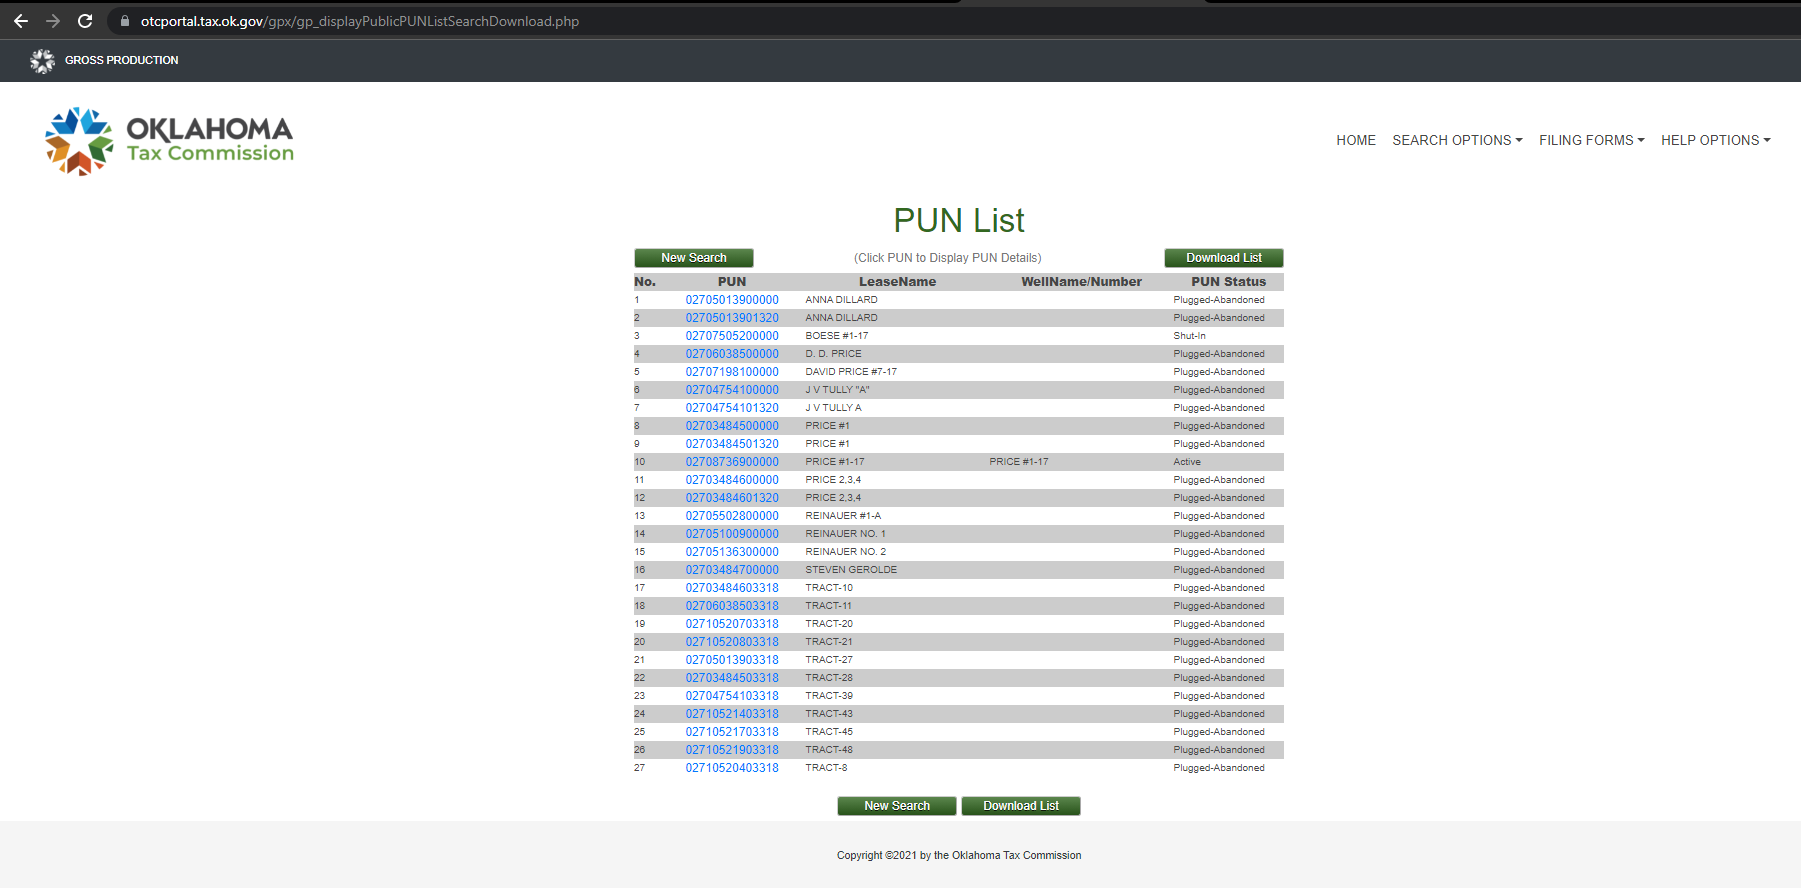1801x891 pixels.
Task: Expand the HELP OPTIONS dropdown menu
Action: coord(1715,140)
